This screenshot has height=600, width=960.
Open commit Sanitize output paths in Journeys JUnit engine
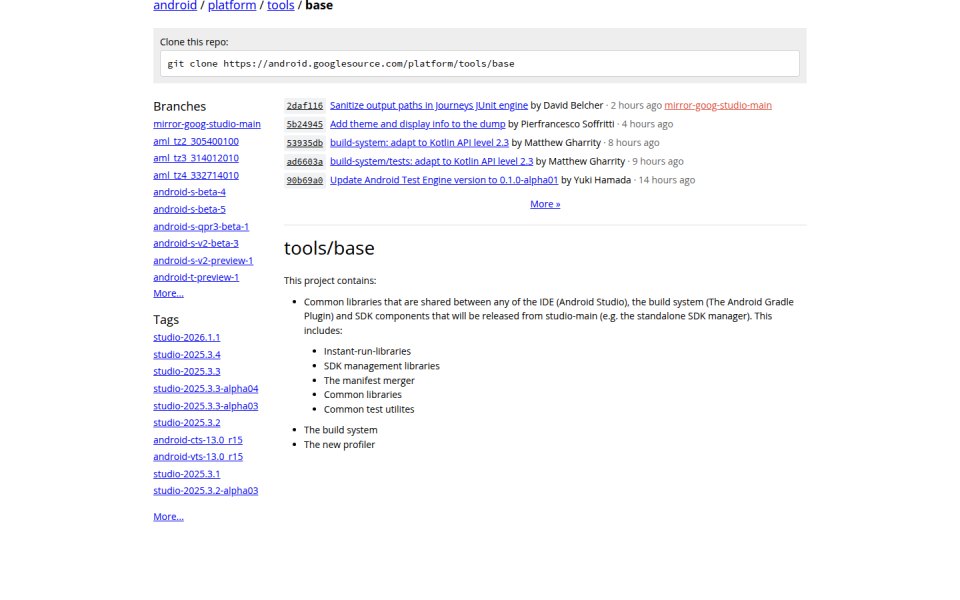[429, 105]
